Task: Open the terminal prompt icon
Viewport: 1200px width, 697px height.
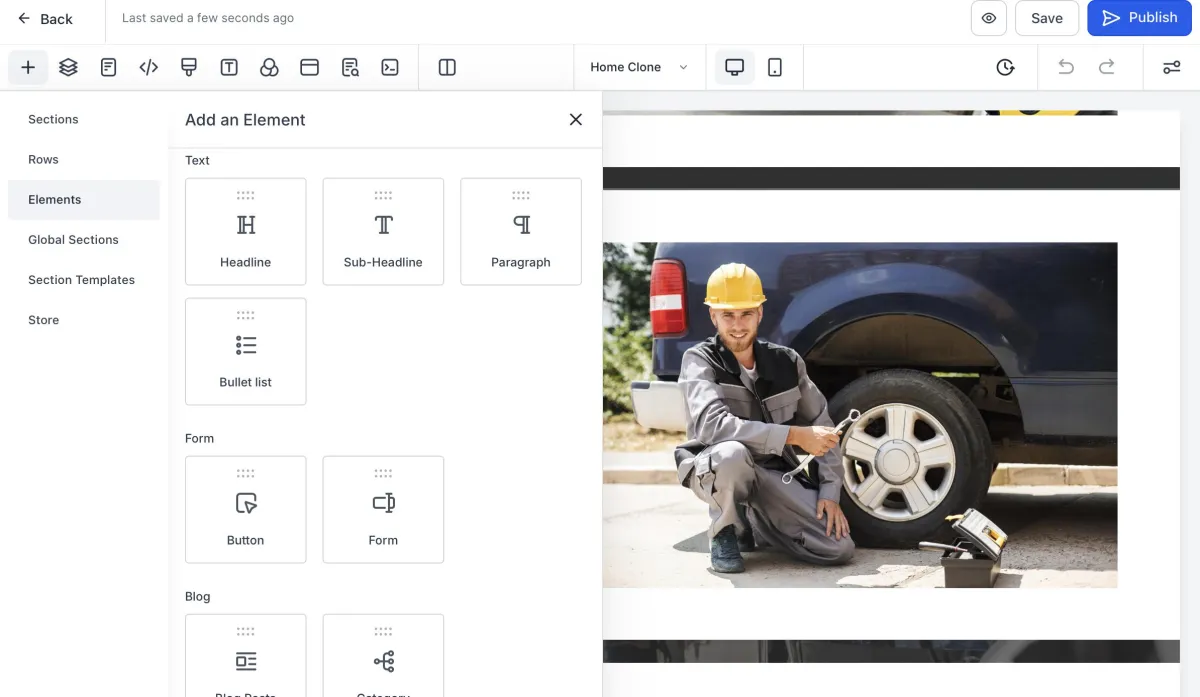Action: click(390, 67)
